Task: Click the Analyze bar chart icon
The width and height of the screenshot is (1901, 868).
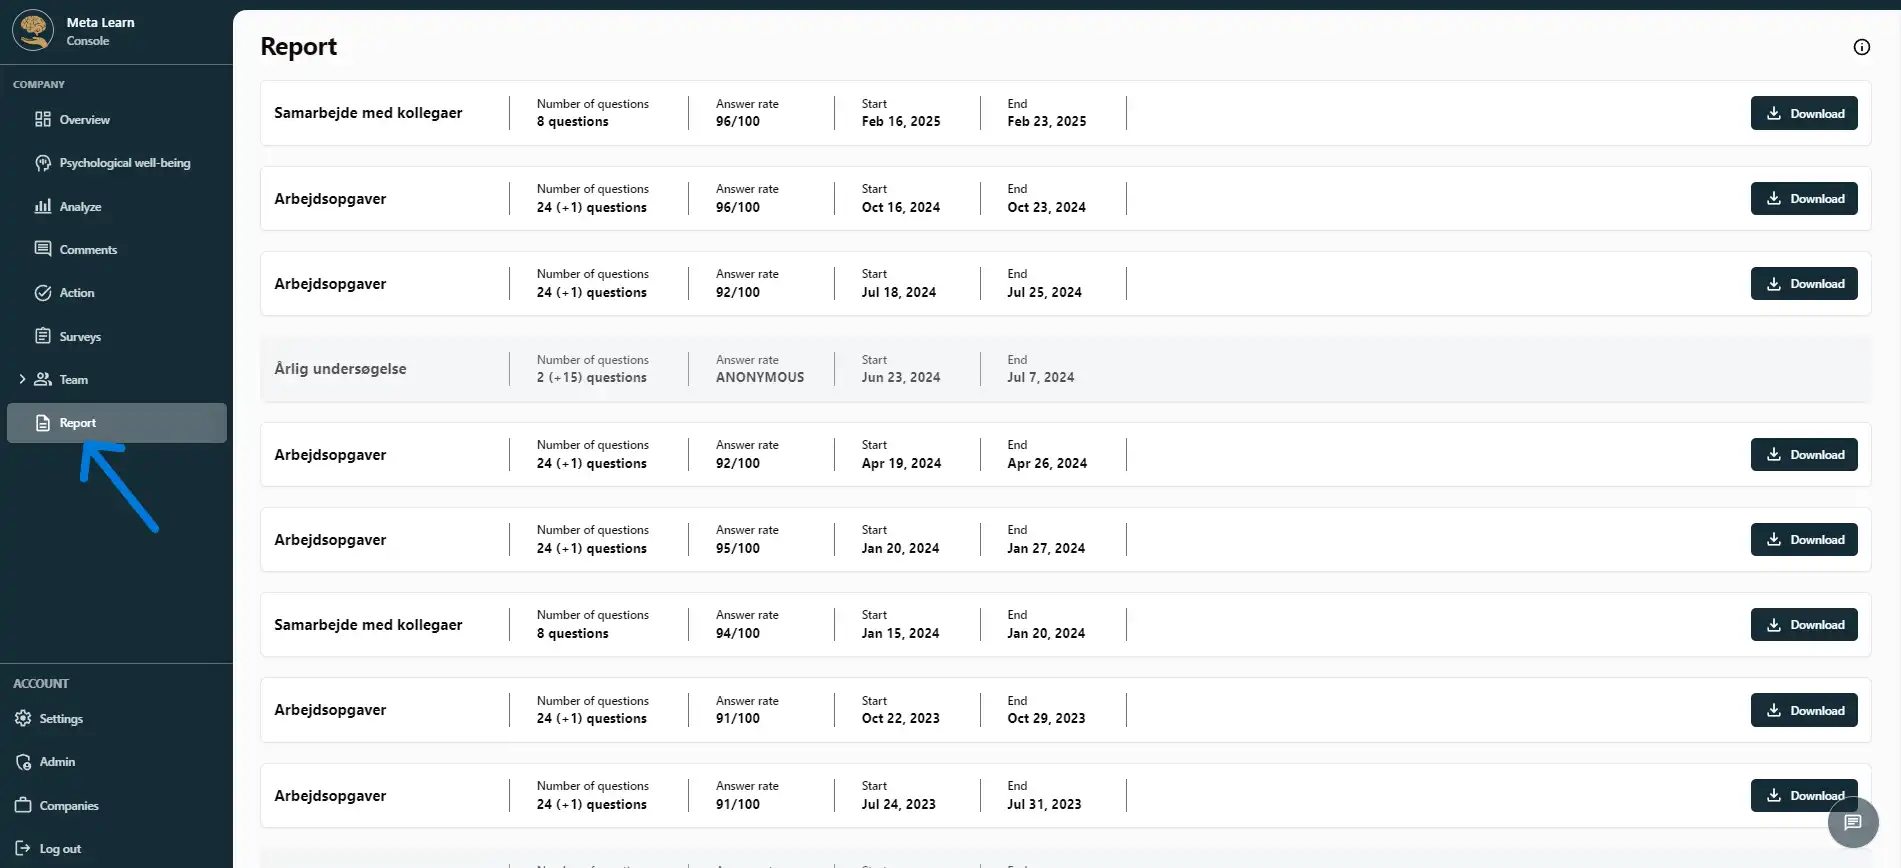Action: [43, 207]
